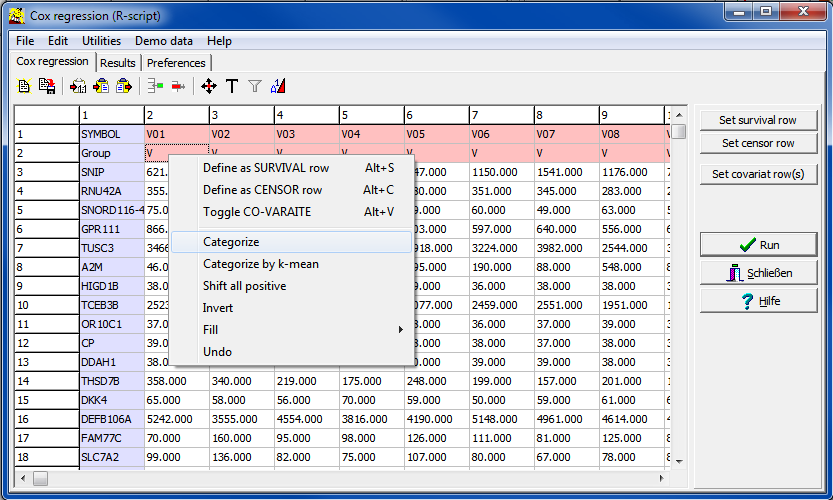Select the SYMBOL cell
Screen dimensions: 833x500
click(112, 134)
